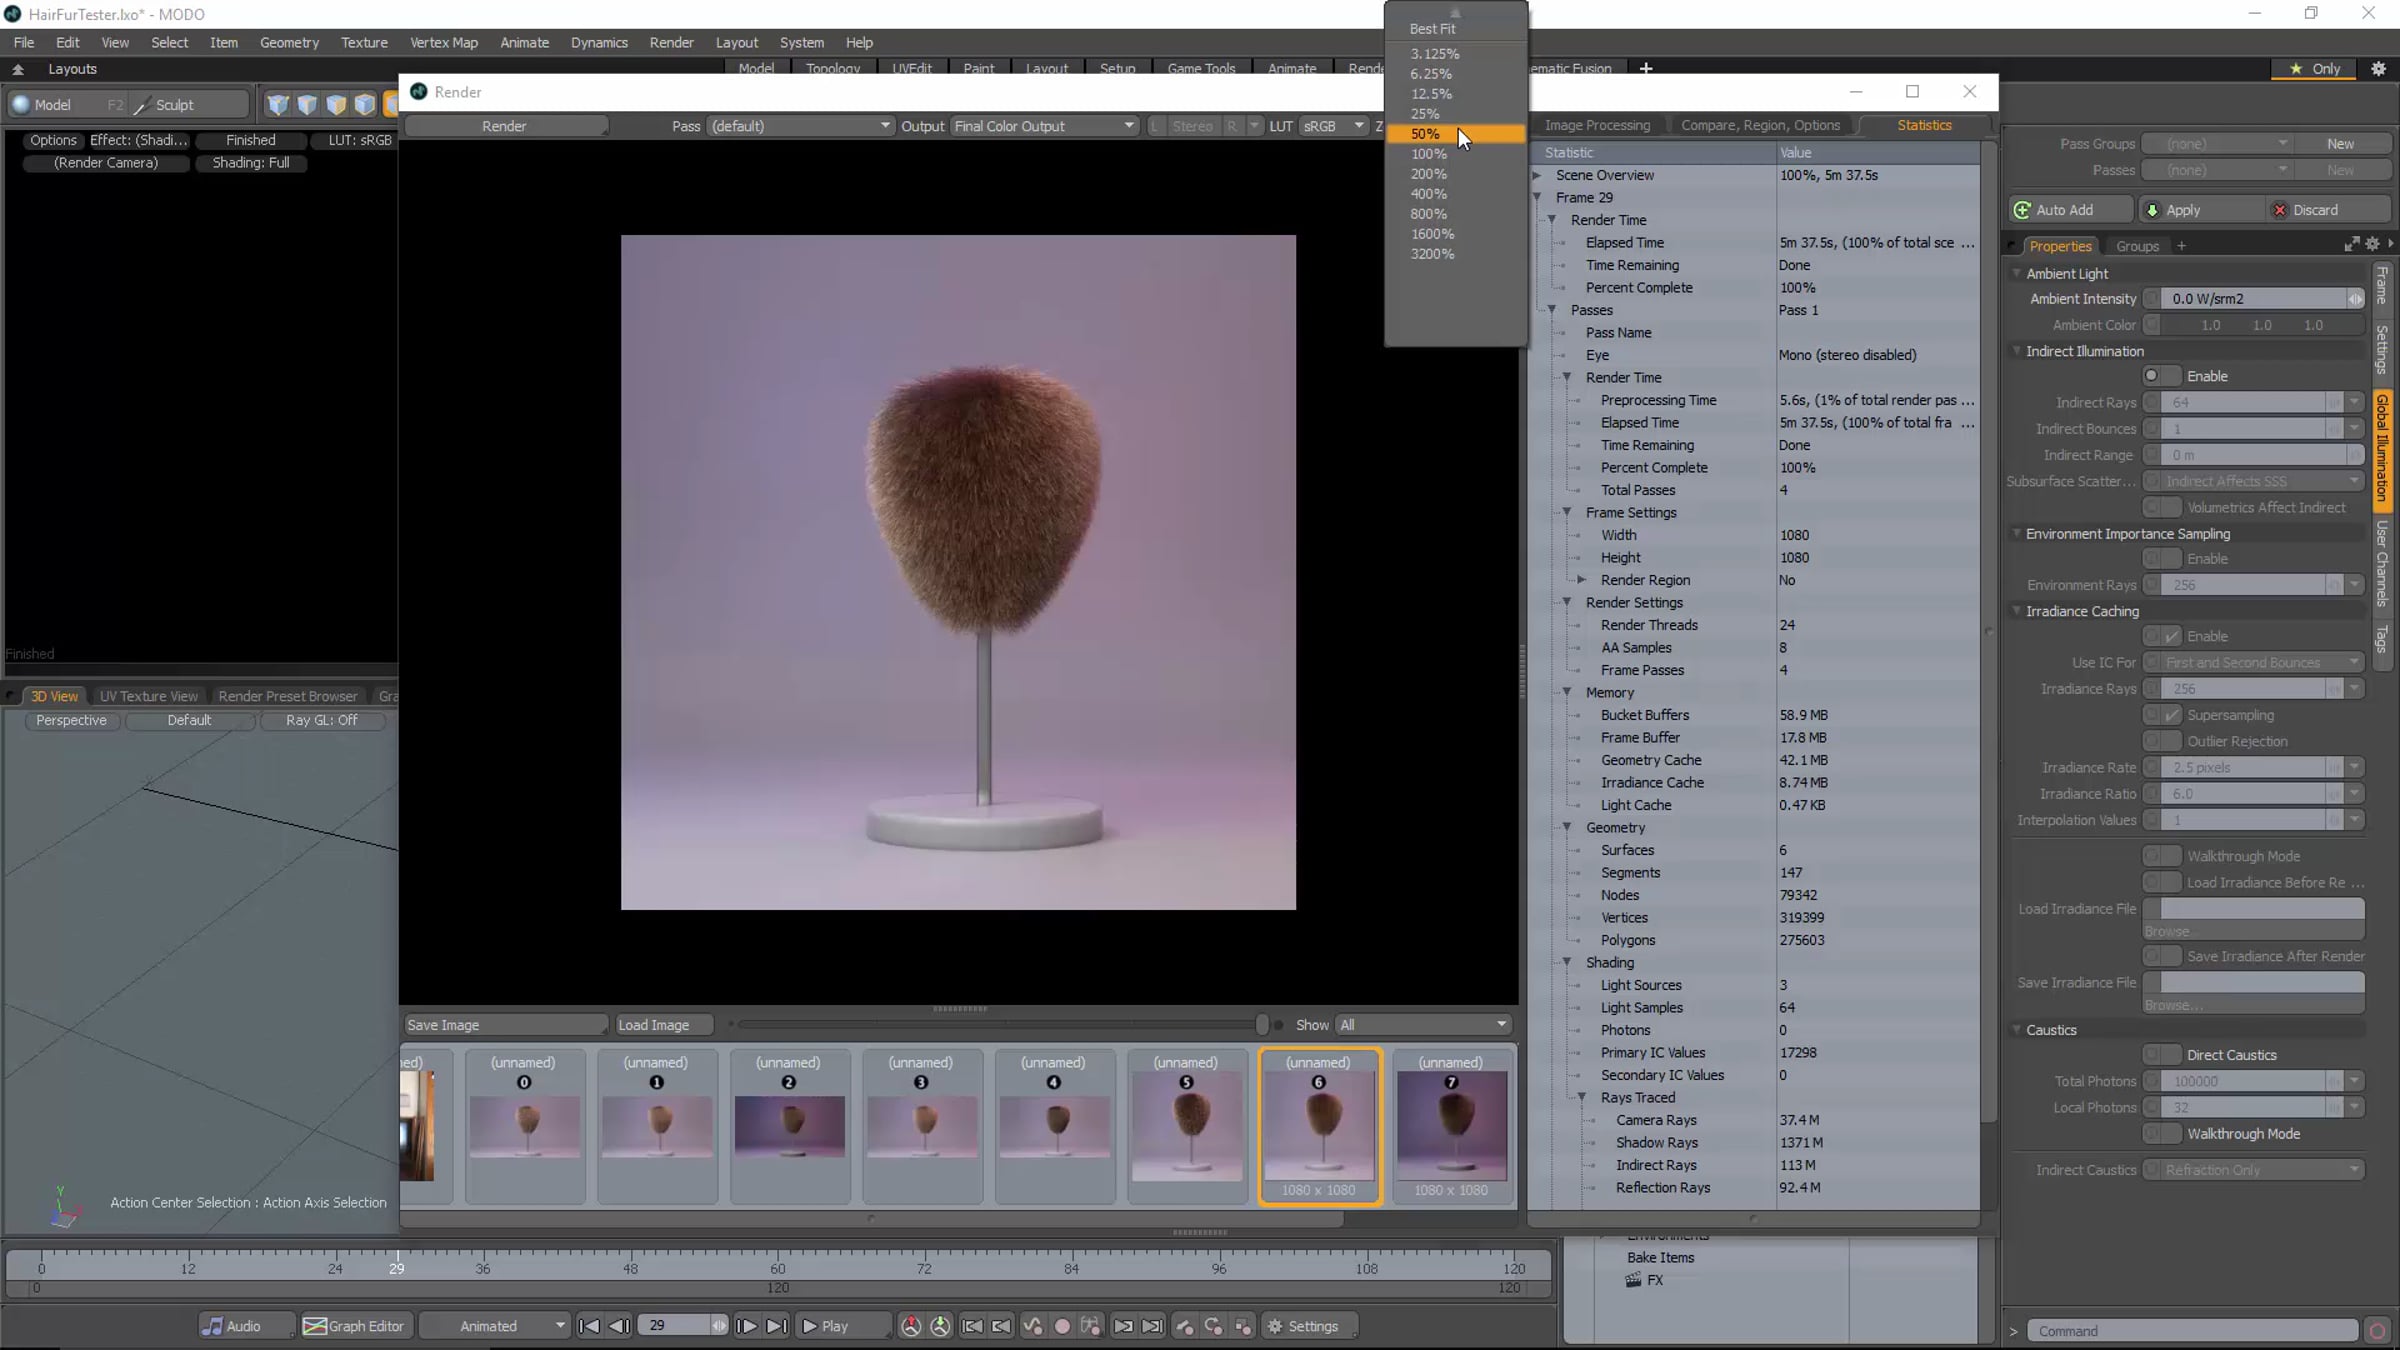Click the Perspective view button
2400x1350 pixels.
point(71,720)
